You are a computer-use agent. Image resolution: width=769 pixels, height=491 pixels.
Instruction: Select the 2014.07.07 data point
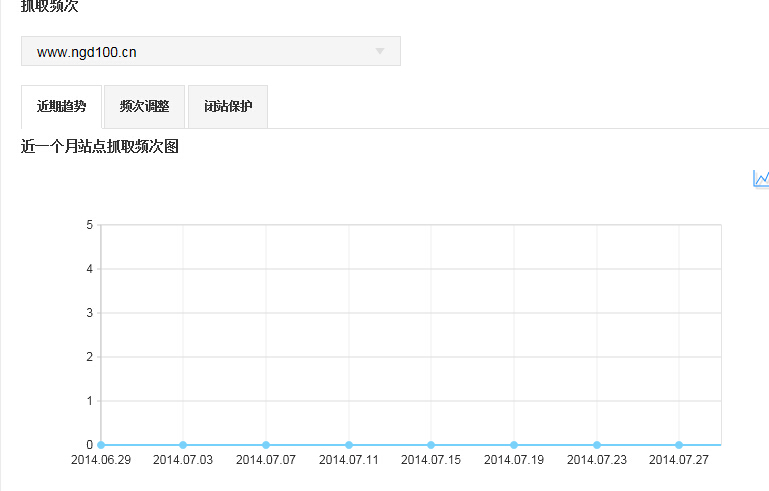tap(266, 445)
